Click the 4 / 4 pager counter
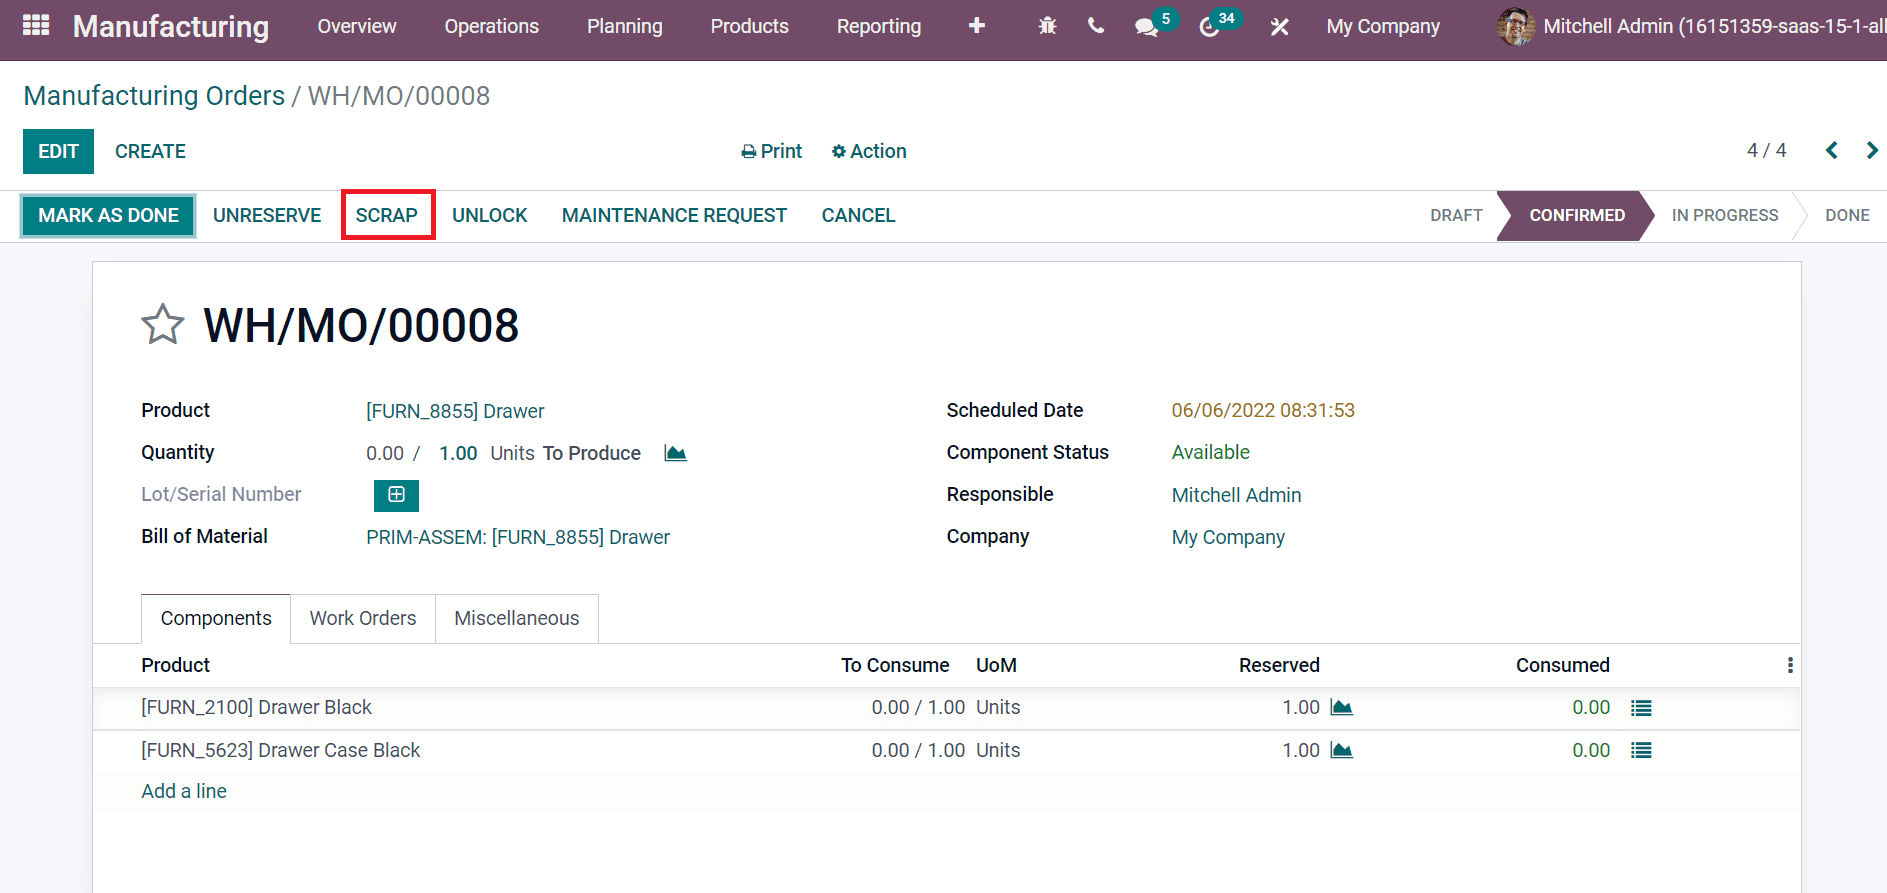The width and height of the screenshot is (1887, 893). (x=1766, y=150)
